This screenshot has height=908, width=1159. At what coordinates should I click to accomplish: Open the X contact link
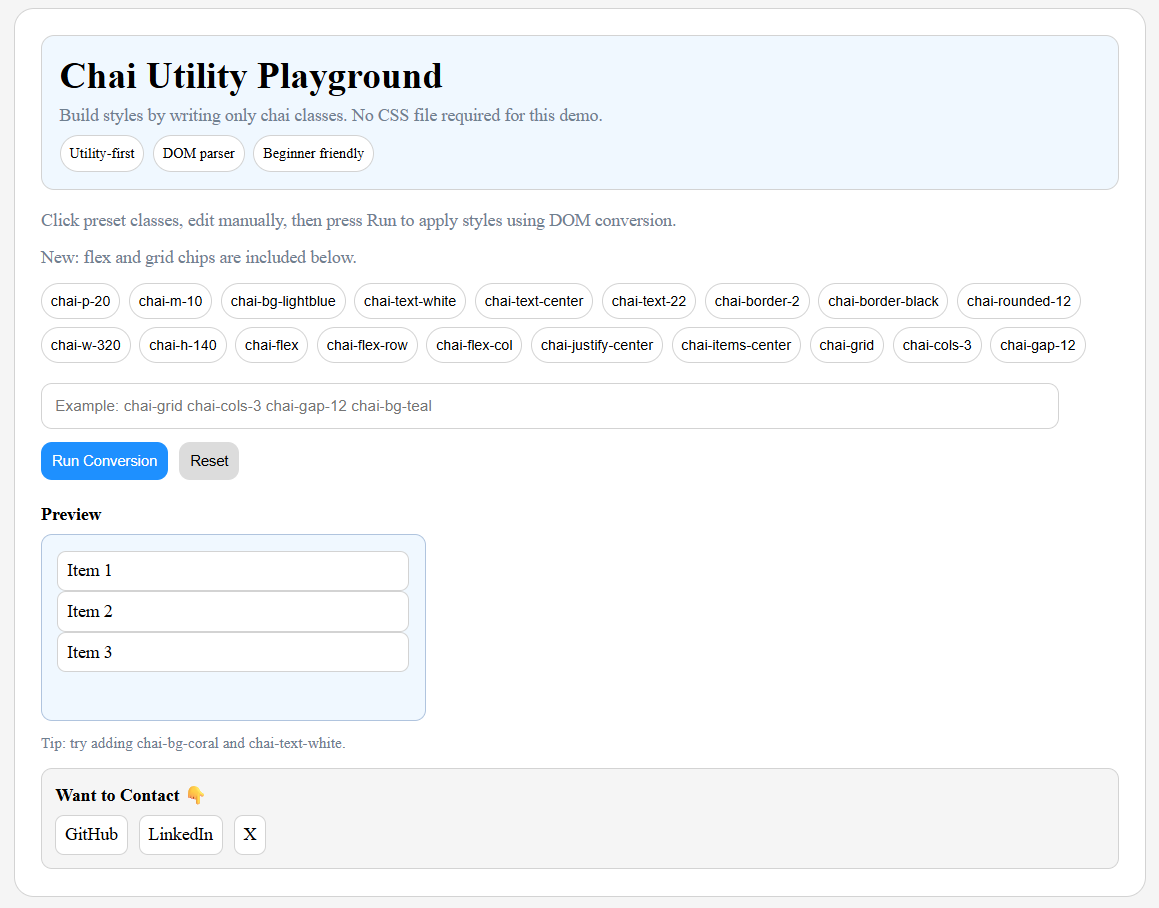click(x=250, y=835)
